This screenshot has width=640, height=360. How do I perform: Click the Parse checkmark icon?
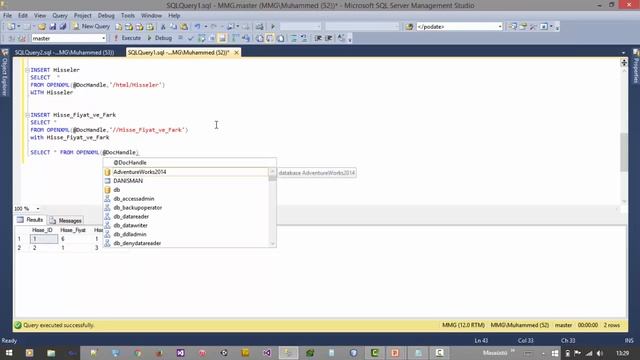pos(191,38)
